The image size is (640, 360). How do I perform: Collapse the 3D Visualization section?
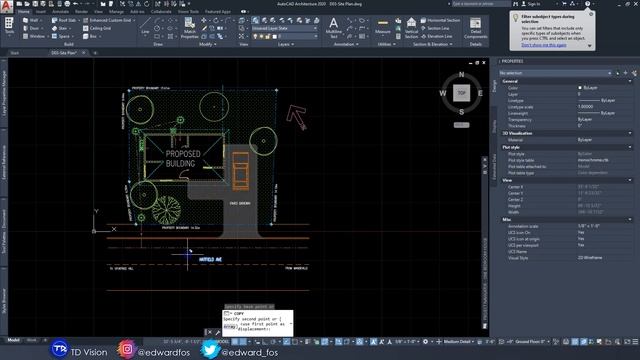[x=630, y=133]
